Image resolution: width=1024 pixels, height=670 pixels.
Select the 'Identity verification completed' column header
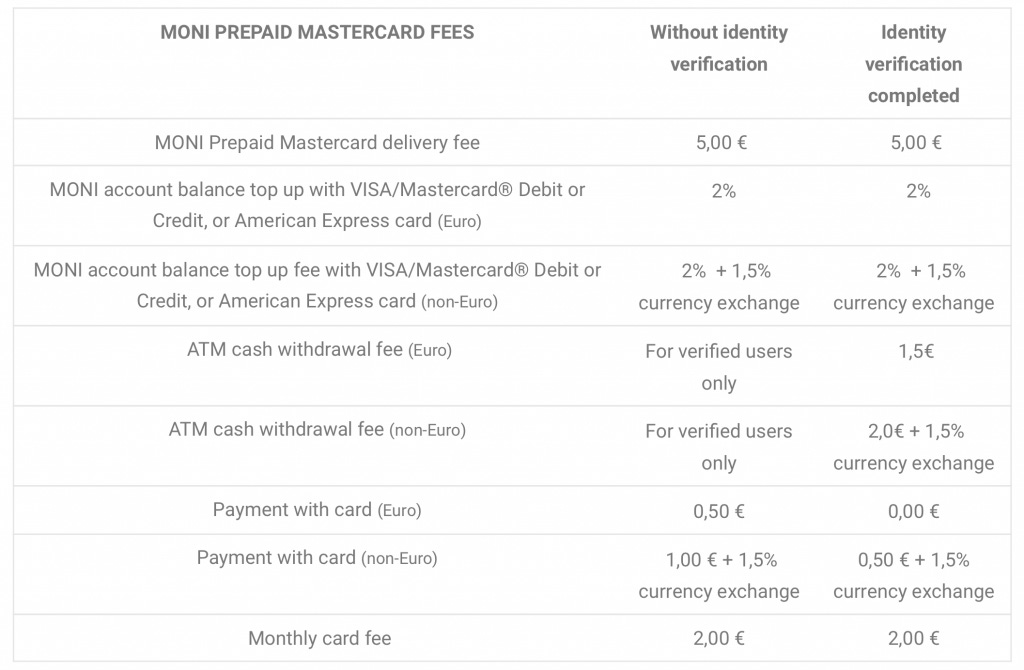tap(914, 64)
